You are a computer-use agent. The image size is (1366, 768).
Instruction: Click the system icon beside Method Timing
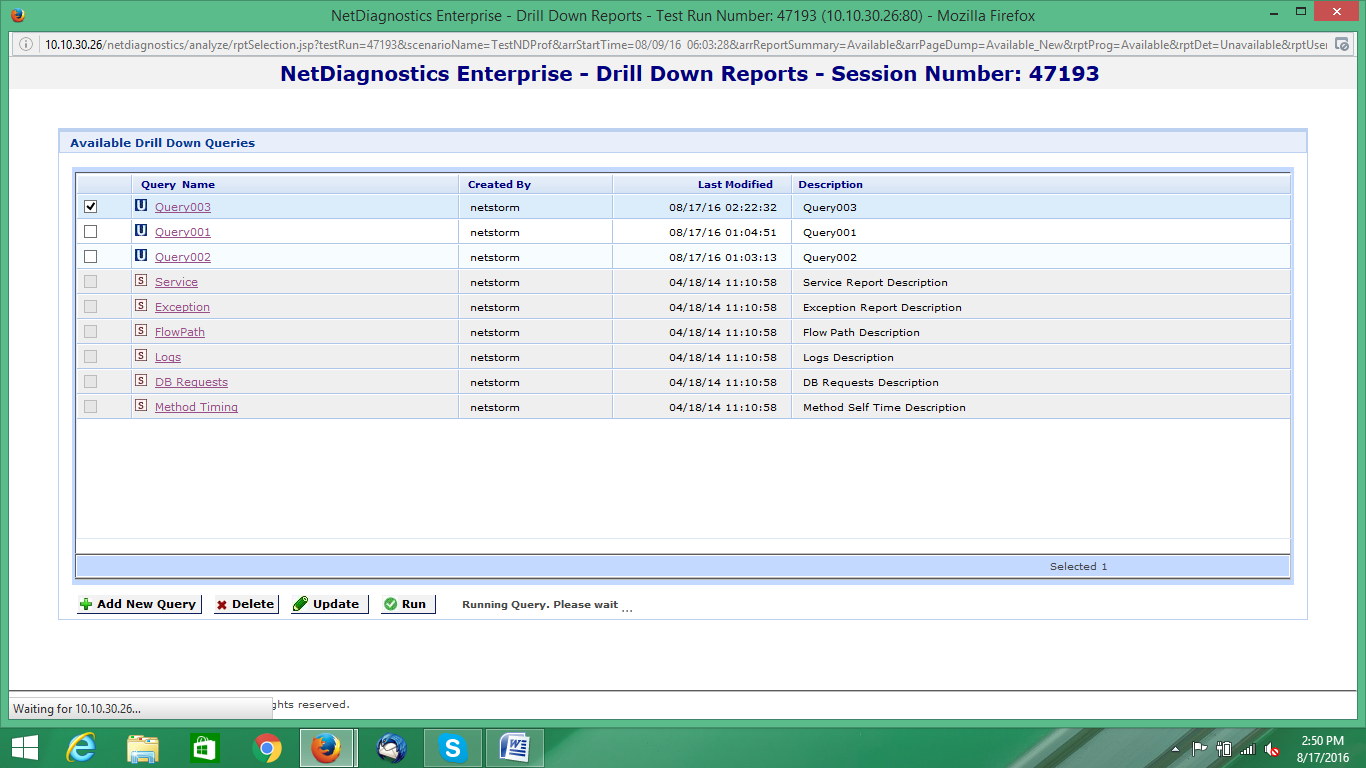click(141, 406)
